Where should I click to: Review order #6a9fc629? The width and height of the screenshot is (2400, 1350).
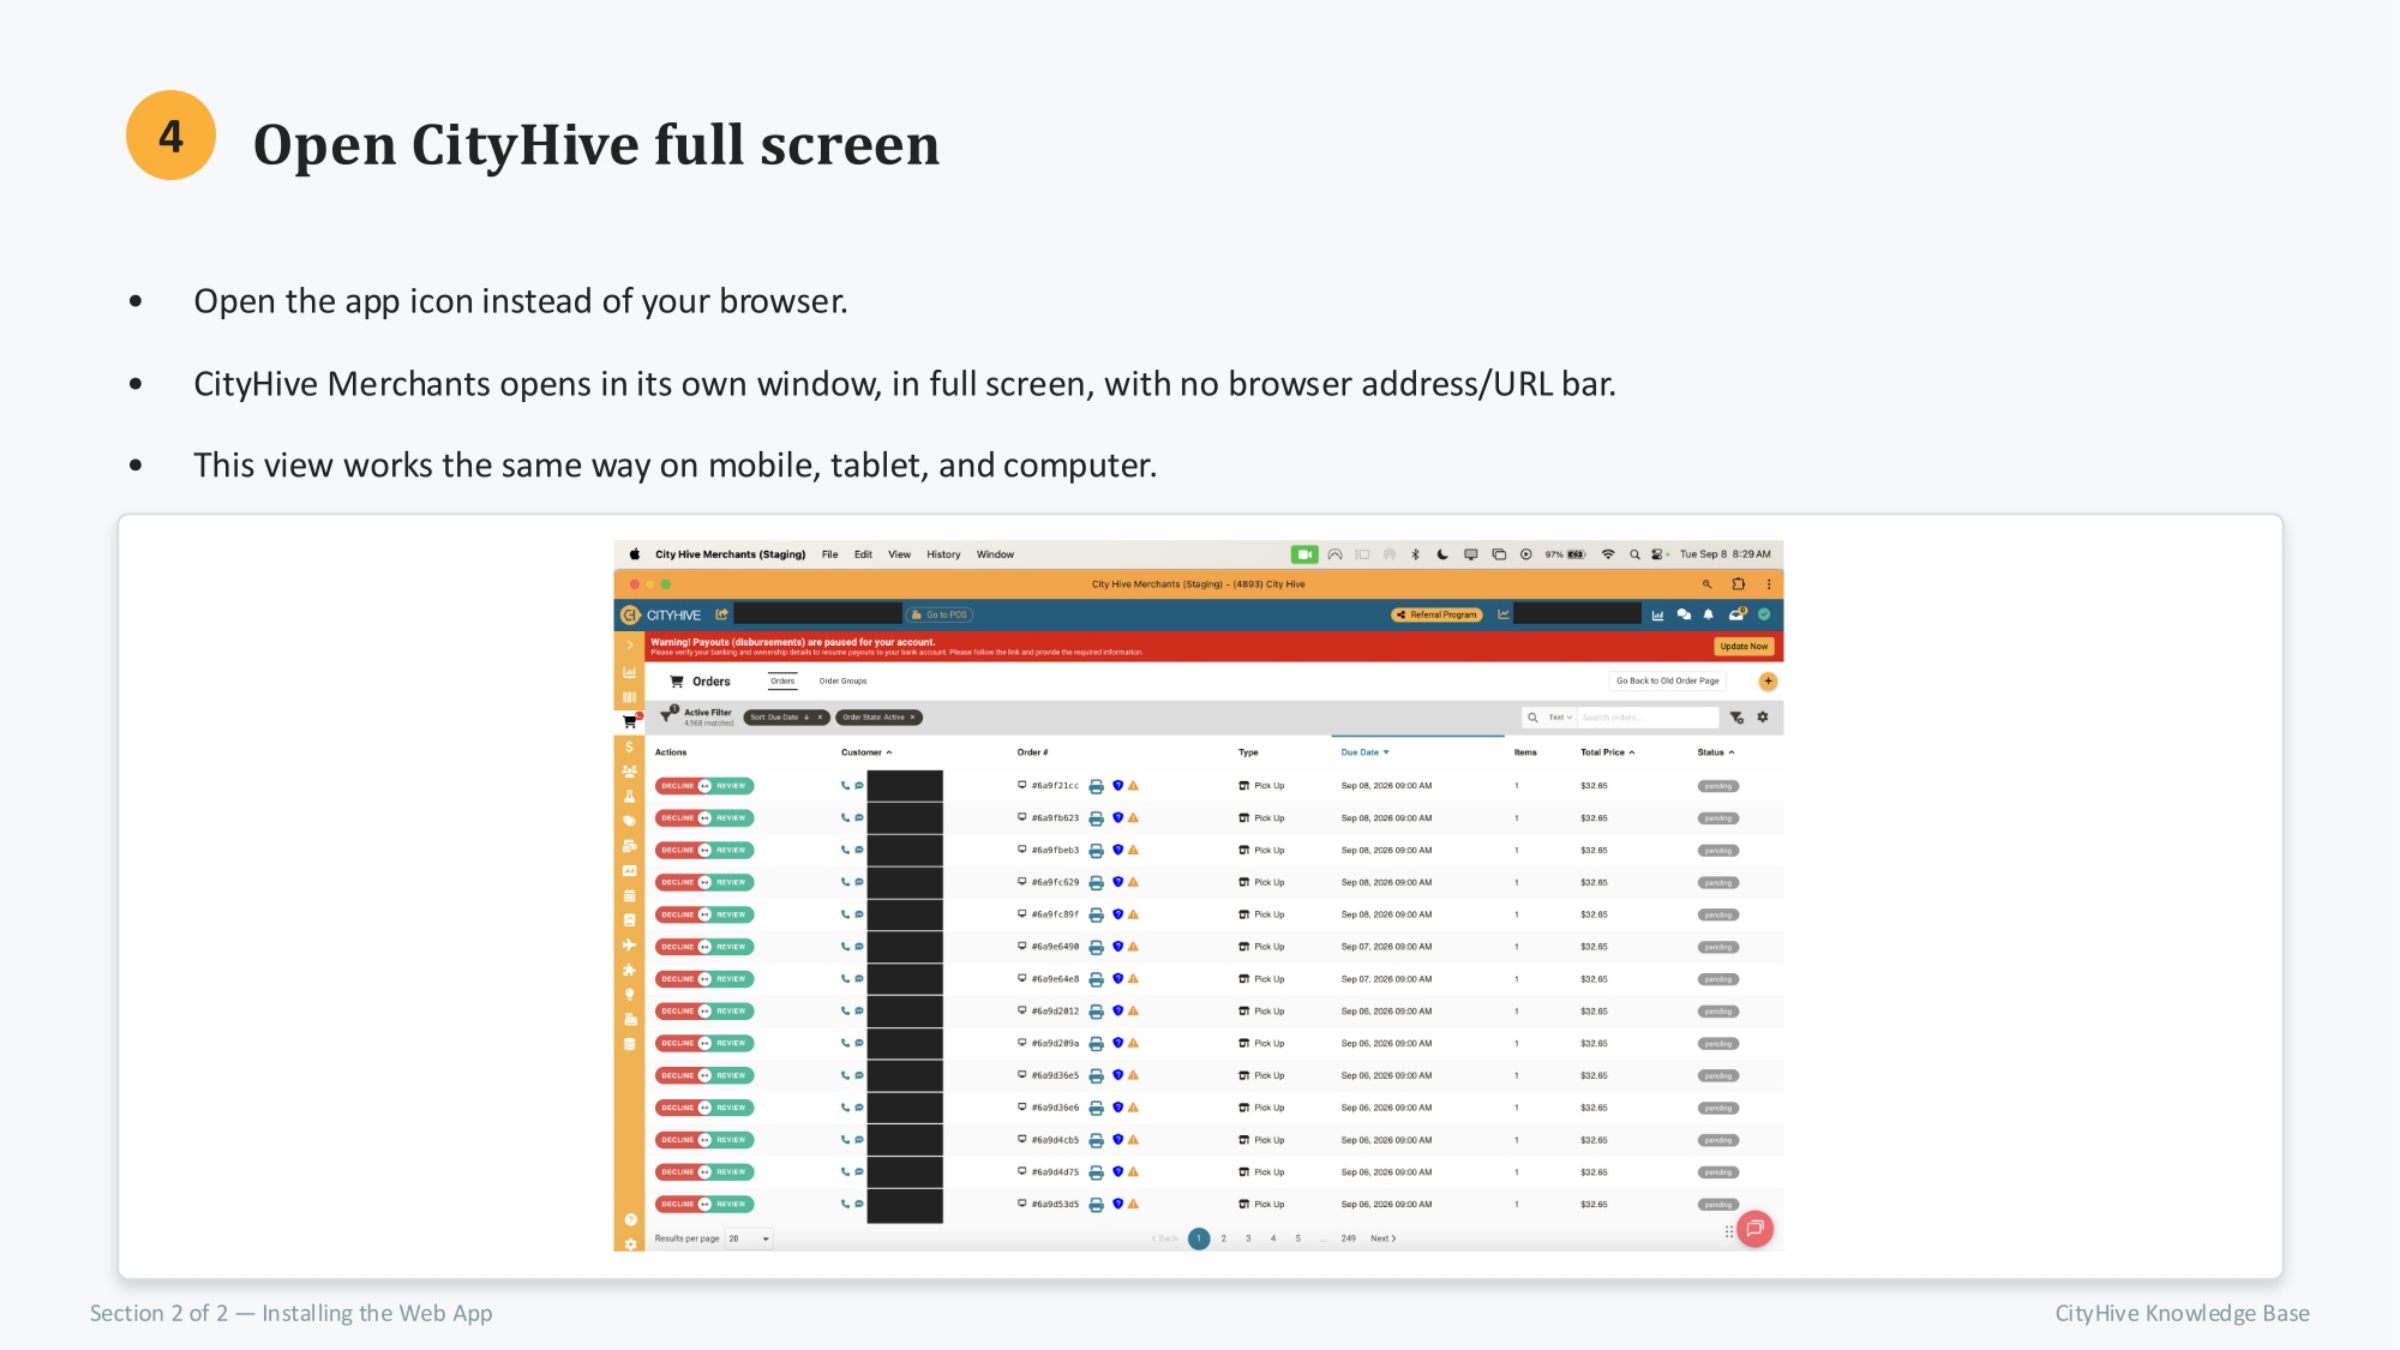[x=732, y=882]
